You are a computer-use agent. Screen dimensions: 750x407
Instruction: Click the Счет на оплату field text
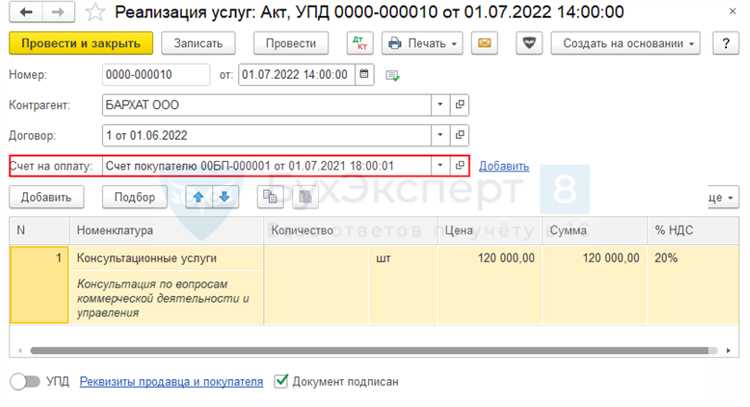[267, 166]
